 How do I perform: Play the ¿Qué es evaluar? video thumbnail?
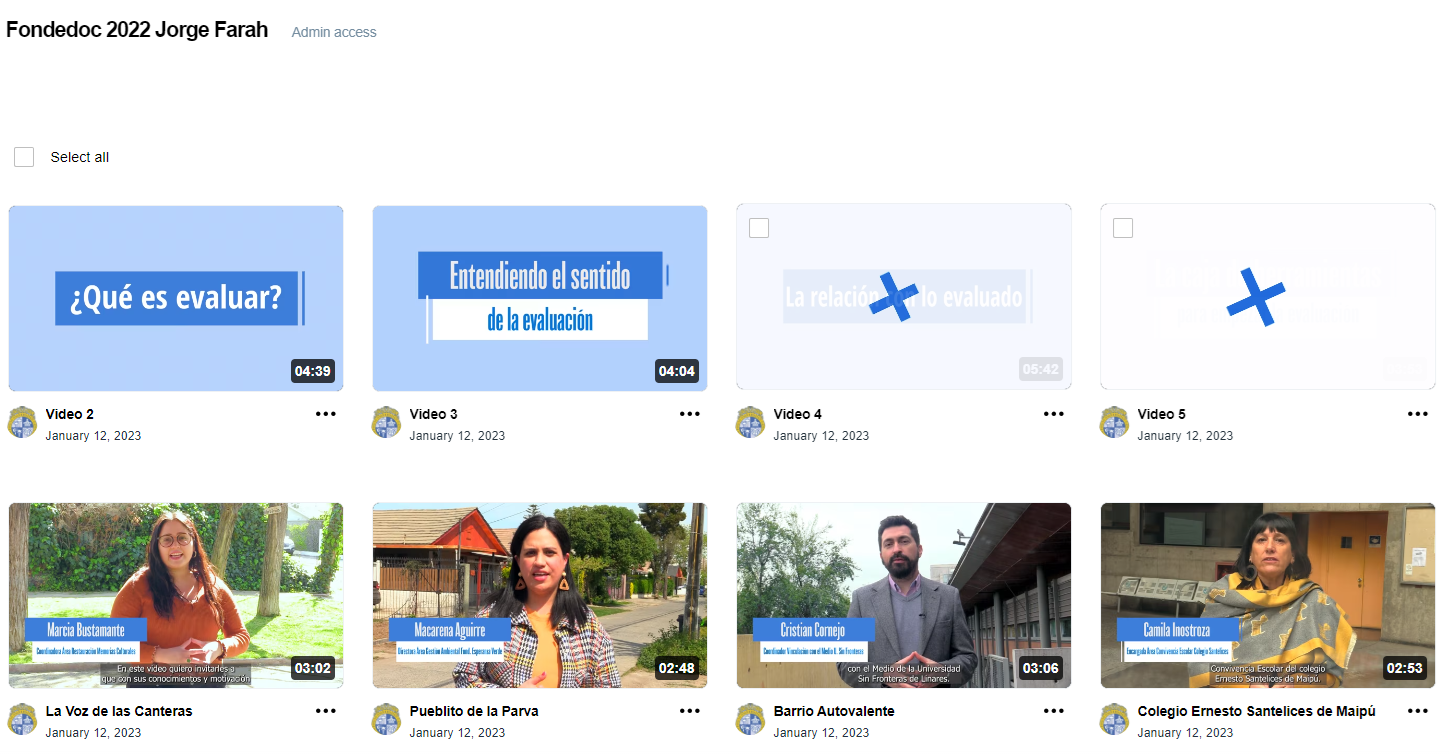176,298
